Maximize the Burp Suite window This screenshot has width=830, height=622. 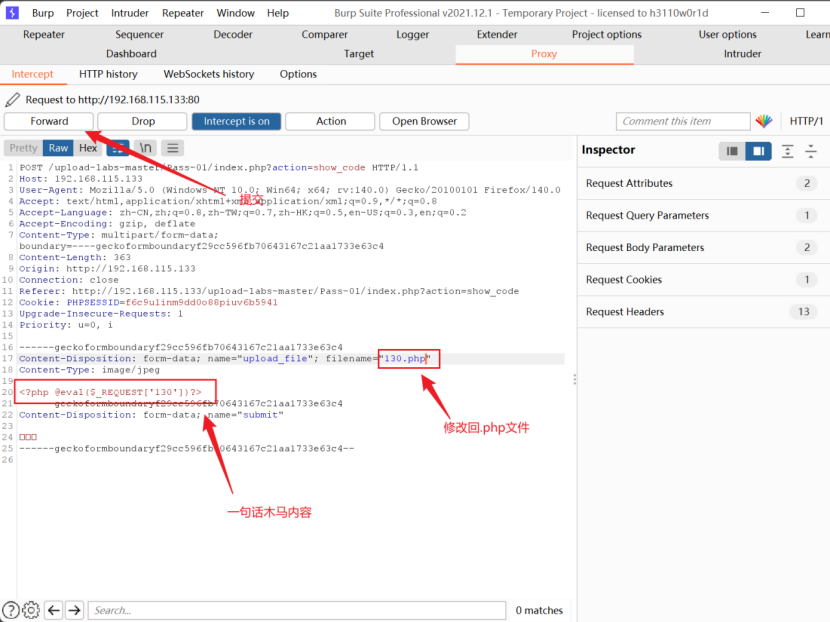pos(800,13)
